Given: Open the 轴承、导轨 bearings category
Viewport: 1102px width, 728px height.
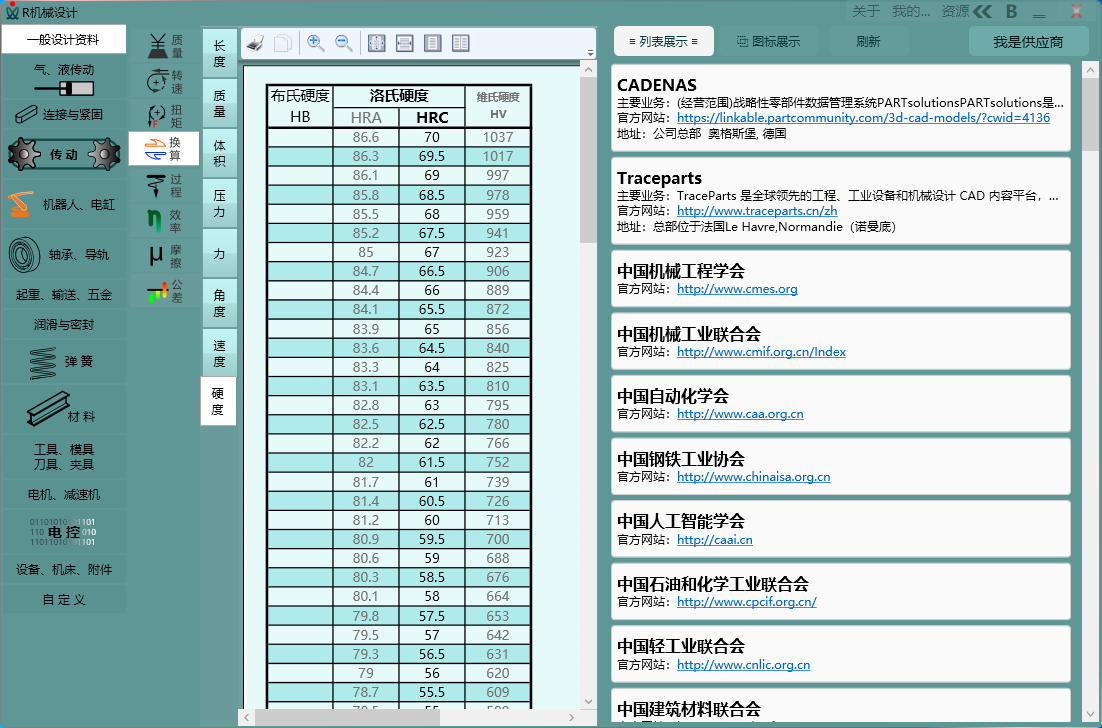Looking at the screenshot, I should click(64, 254).
